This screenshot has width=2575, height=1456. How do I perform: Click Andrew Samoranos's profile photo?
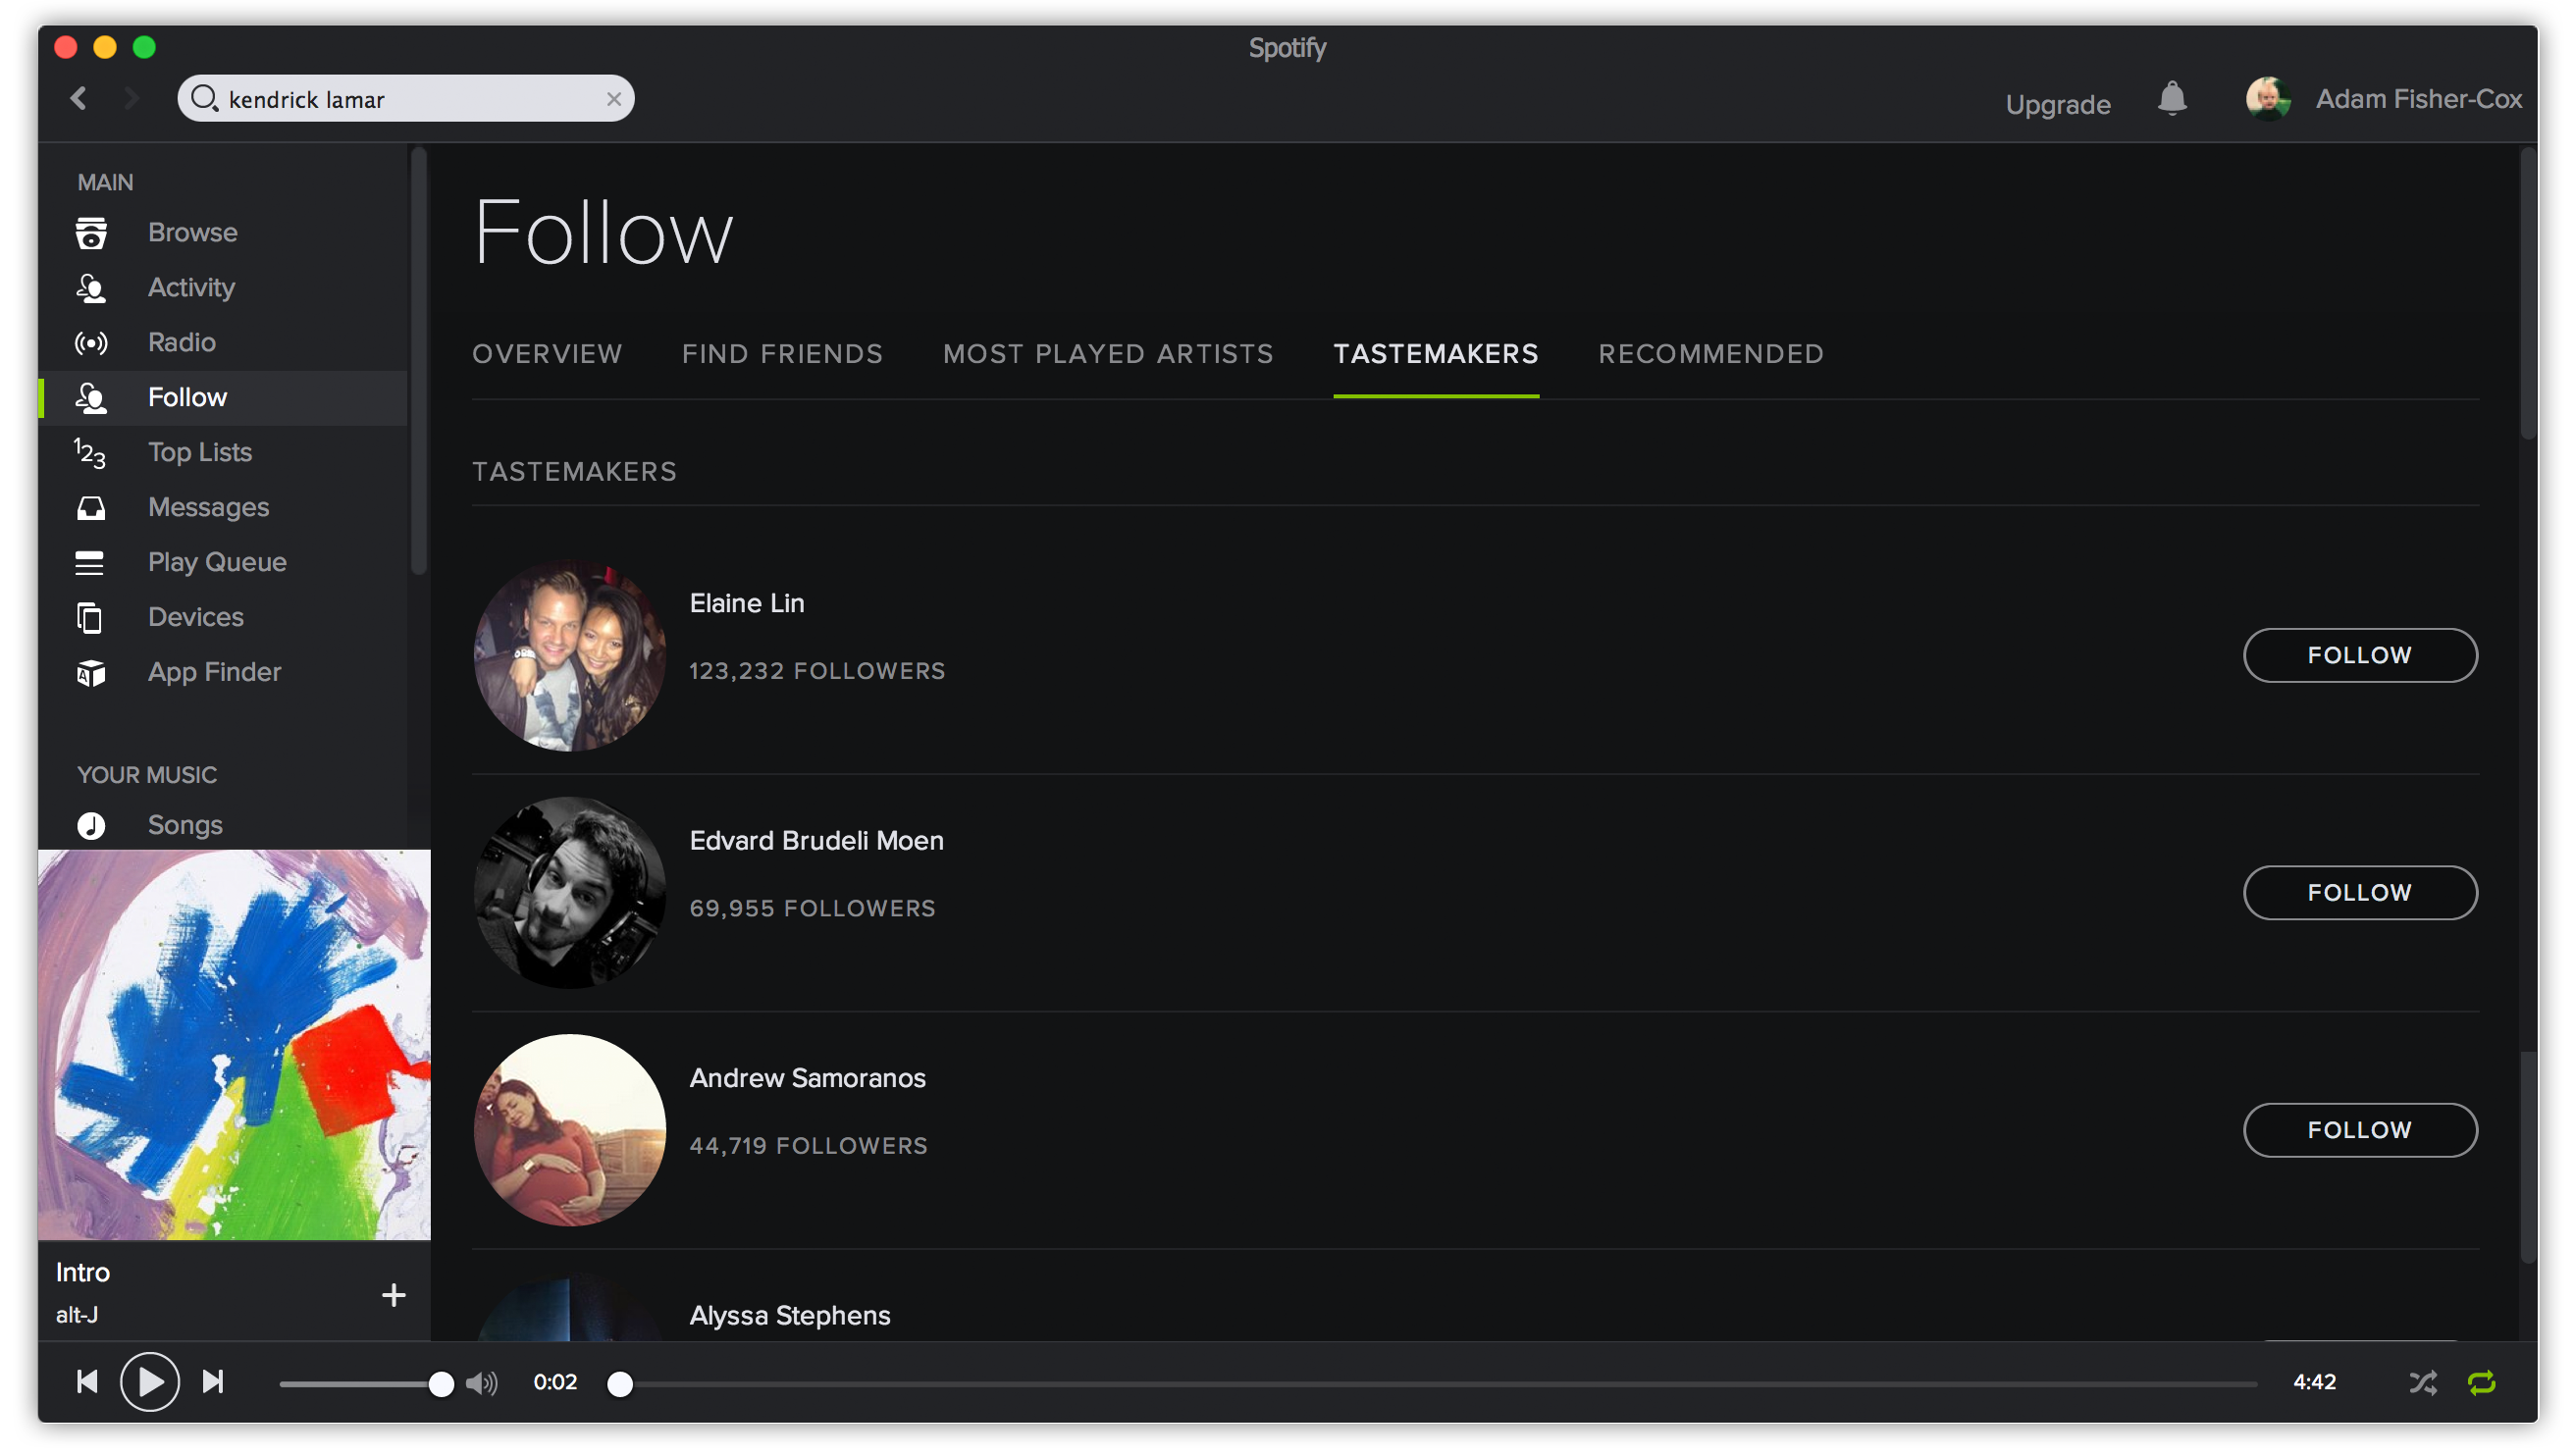(x=570, y=1130)
